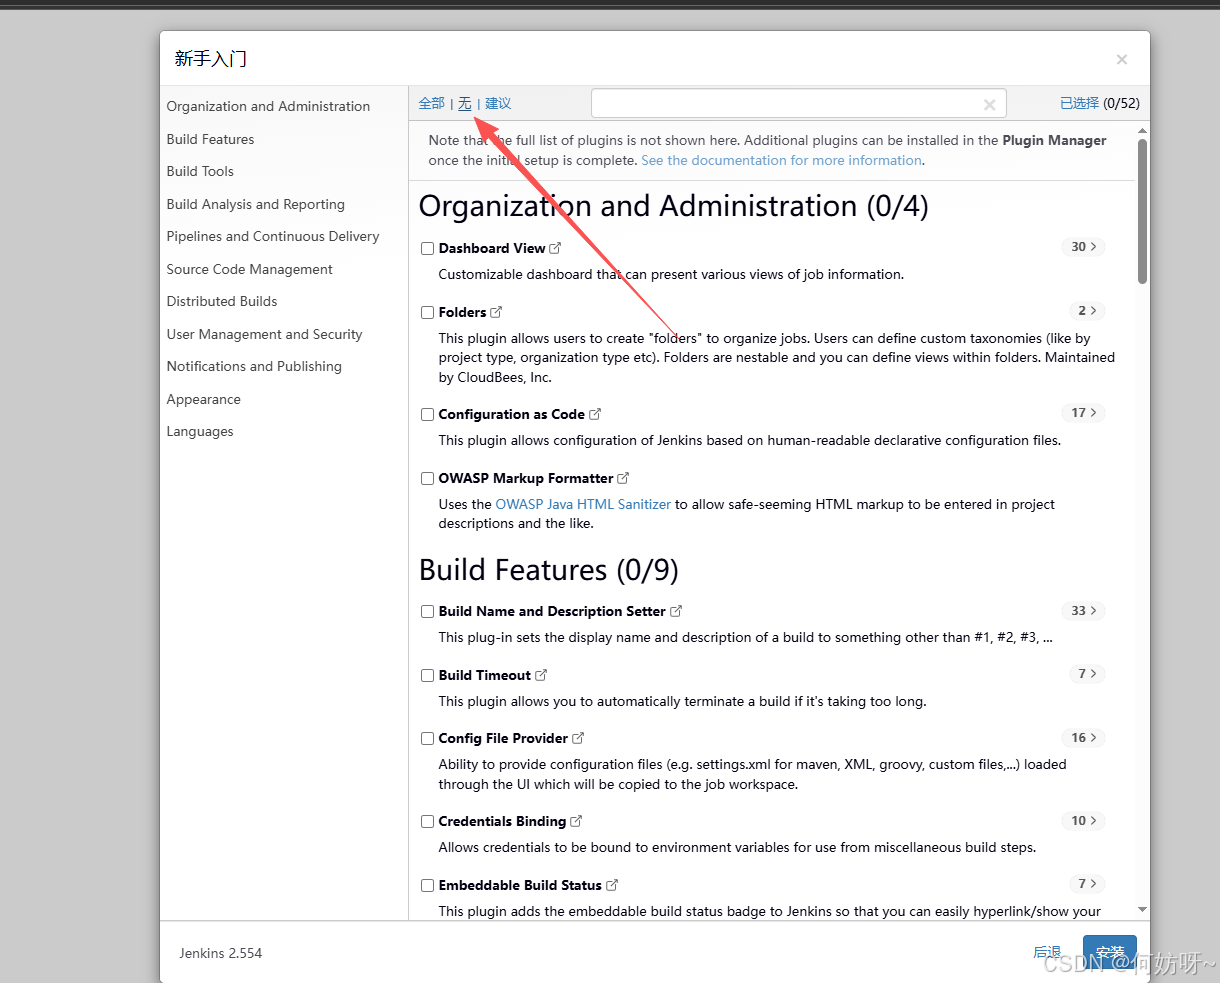Screen dimensions: 1220x983
Task: Open Pipelines and Continuous Delivery category
Action: click(x=273, y=236)
